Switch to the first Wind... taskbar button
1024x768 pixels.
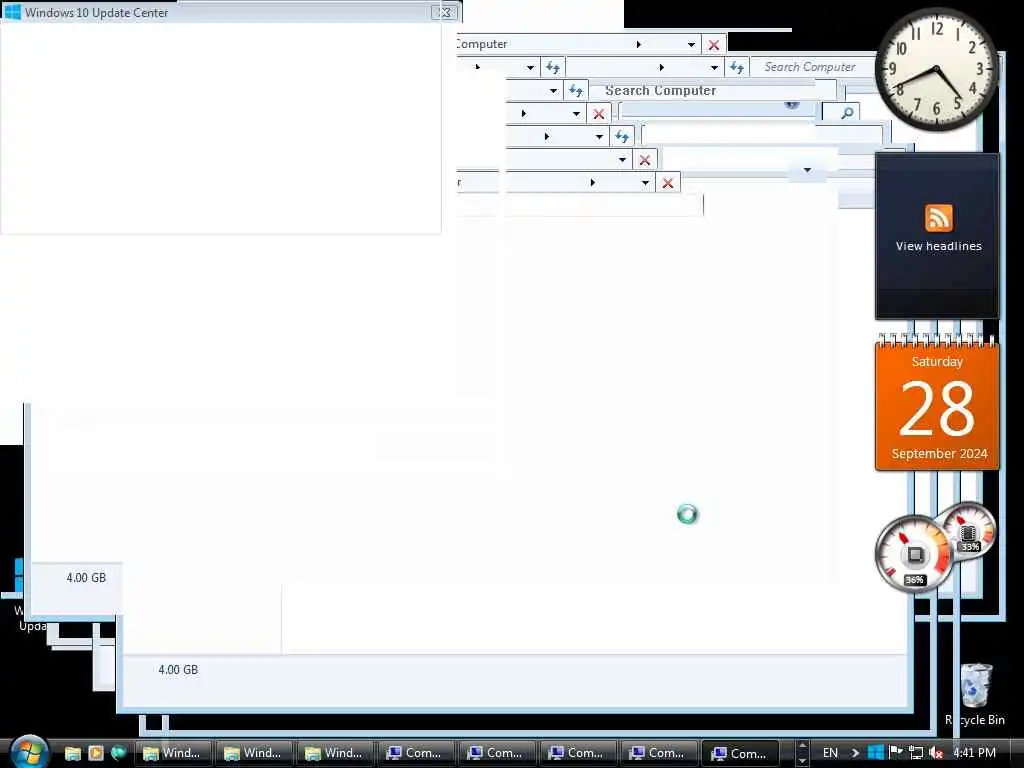pos(173,753)
